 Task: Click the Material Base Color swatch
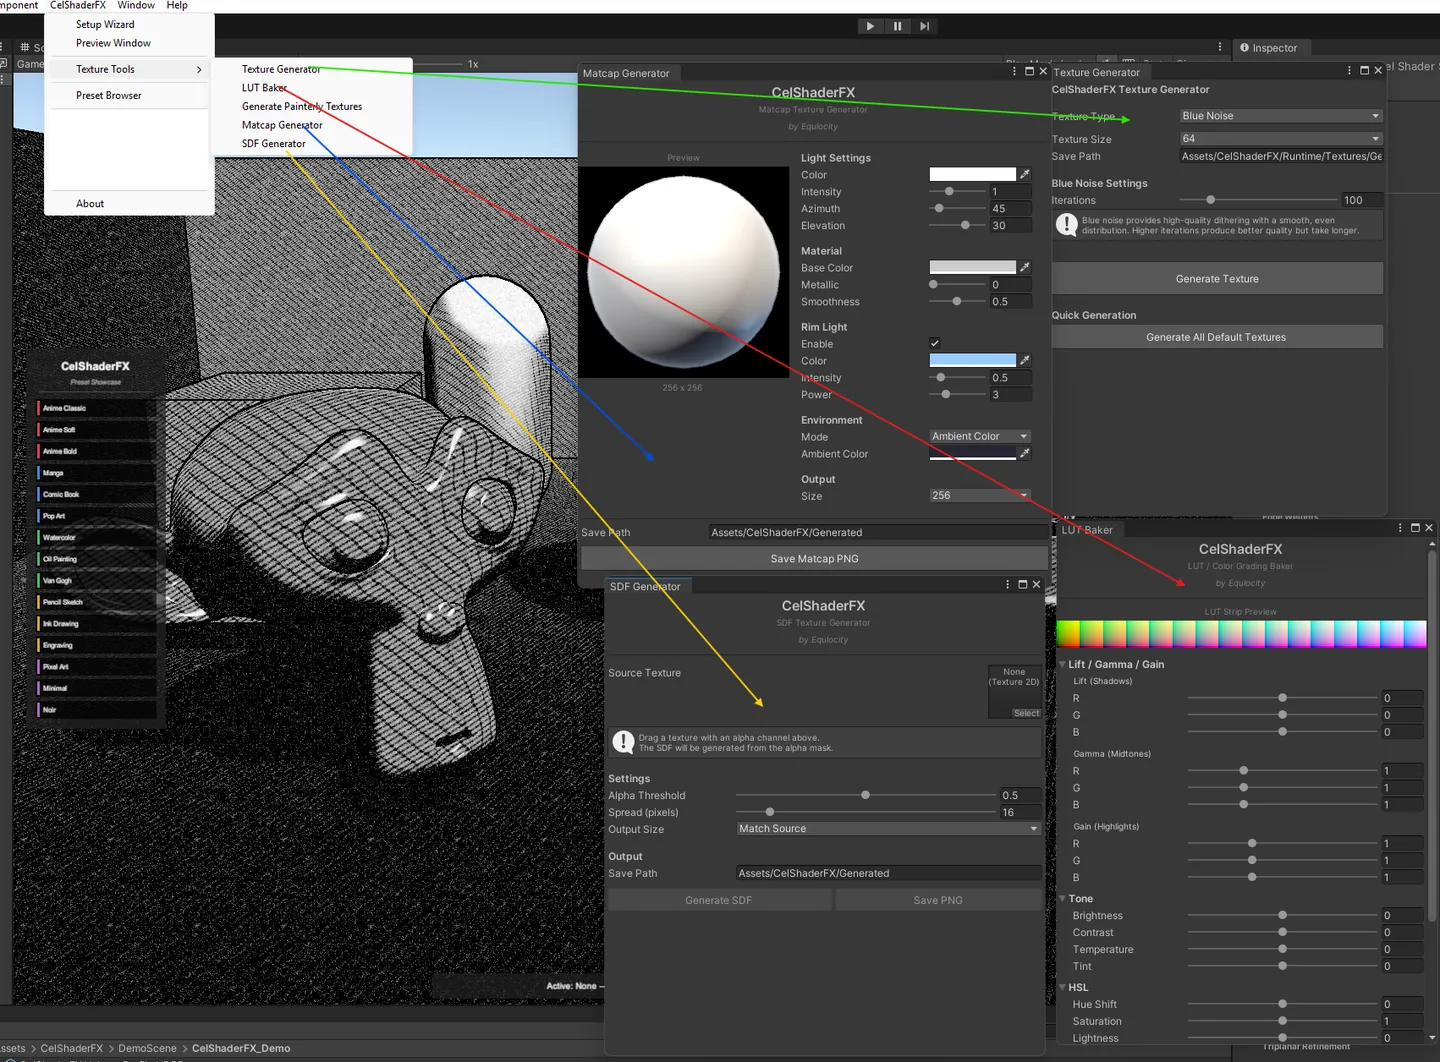pyautogui.click(x=972, y=267)
